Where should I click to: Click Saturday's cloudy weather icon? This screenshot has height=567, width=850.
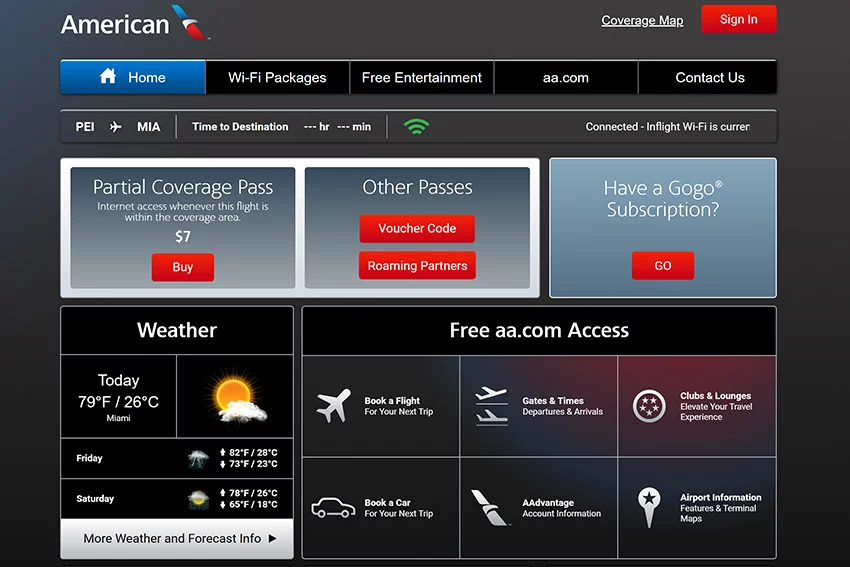point(198,499)
